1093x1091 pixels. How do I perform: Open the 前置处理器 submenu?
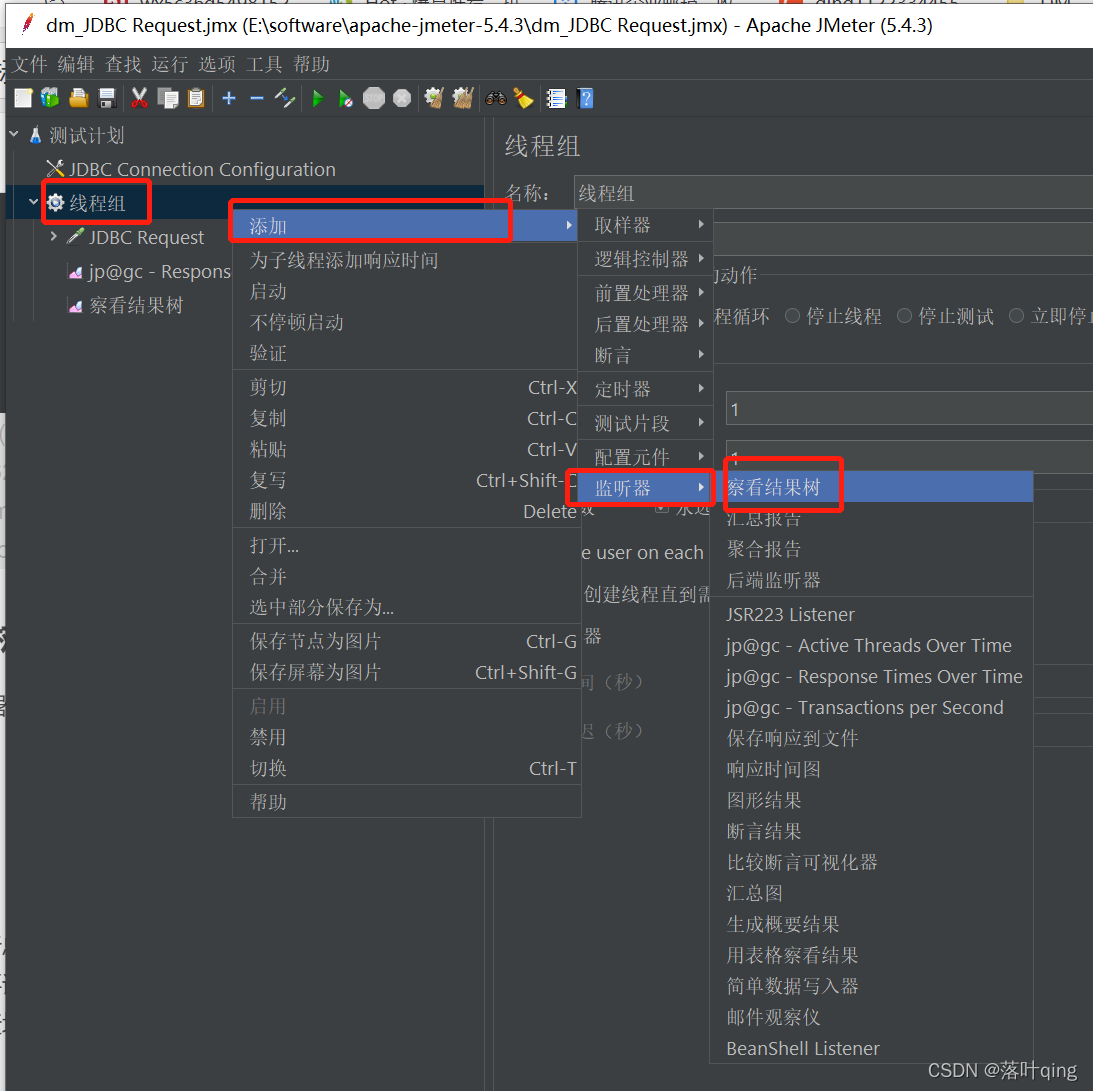point(646,293)
